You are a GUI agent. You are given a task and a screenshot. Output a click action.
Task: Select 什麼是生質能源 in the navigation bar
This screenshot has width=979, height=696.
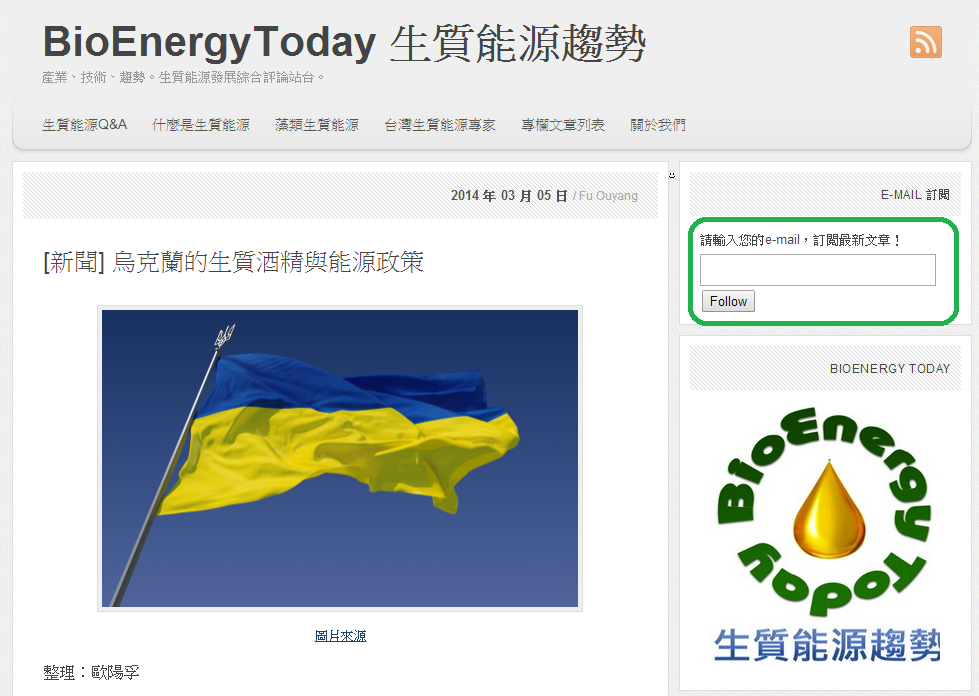(201, 125)
